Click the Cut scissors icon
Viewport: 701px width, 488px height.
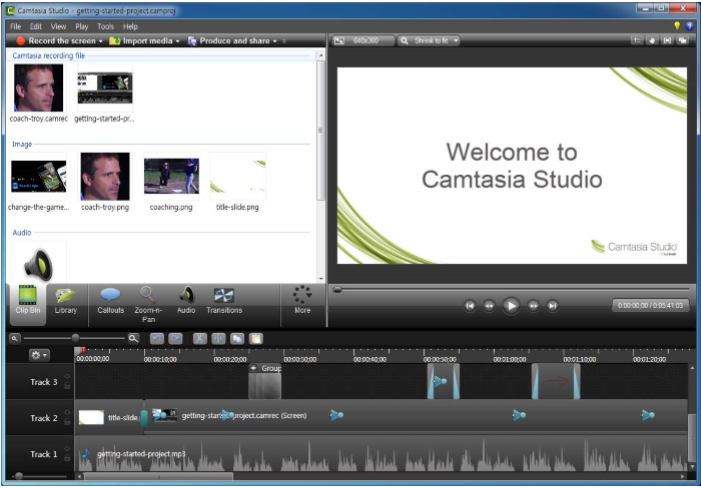(x=200, y=339)
